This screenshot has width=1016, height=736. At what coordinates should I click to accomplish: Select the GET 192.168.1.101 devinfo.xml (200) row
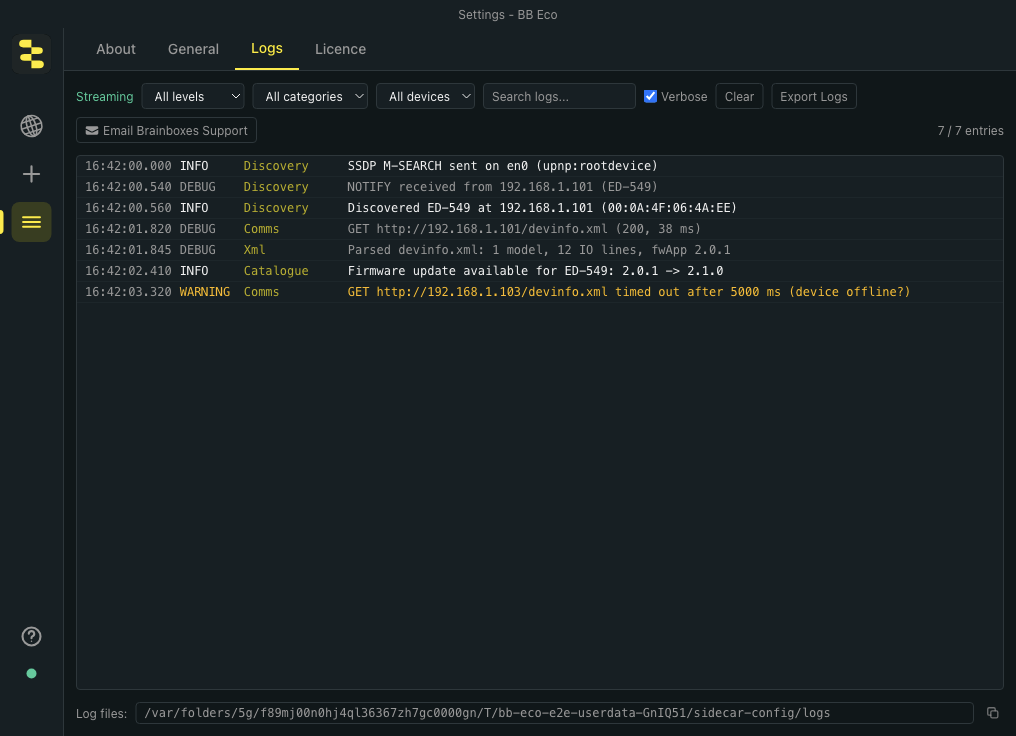[539, 229]
